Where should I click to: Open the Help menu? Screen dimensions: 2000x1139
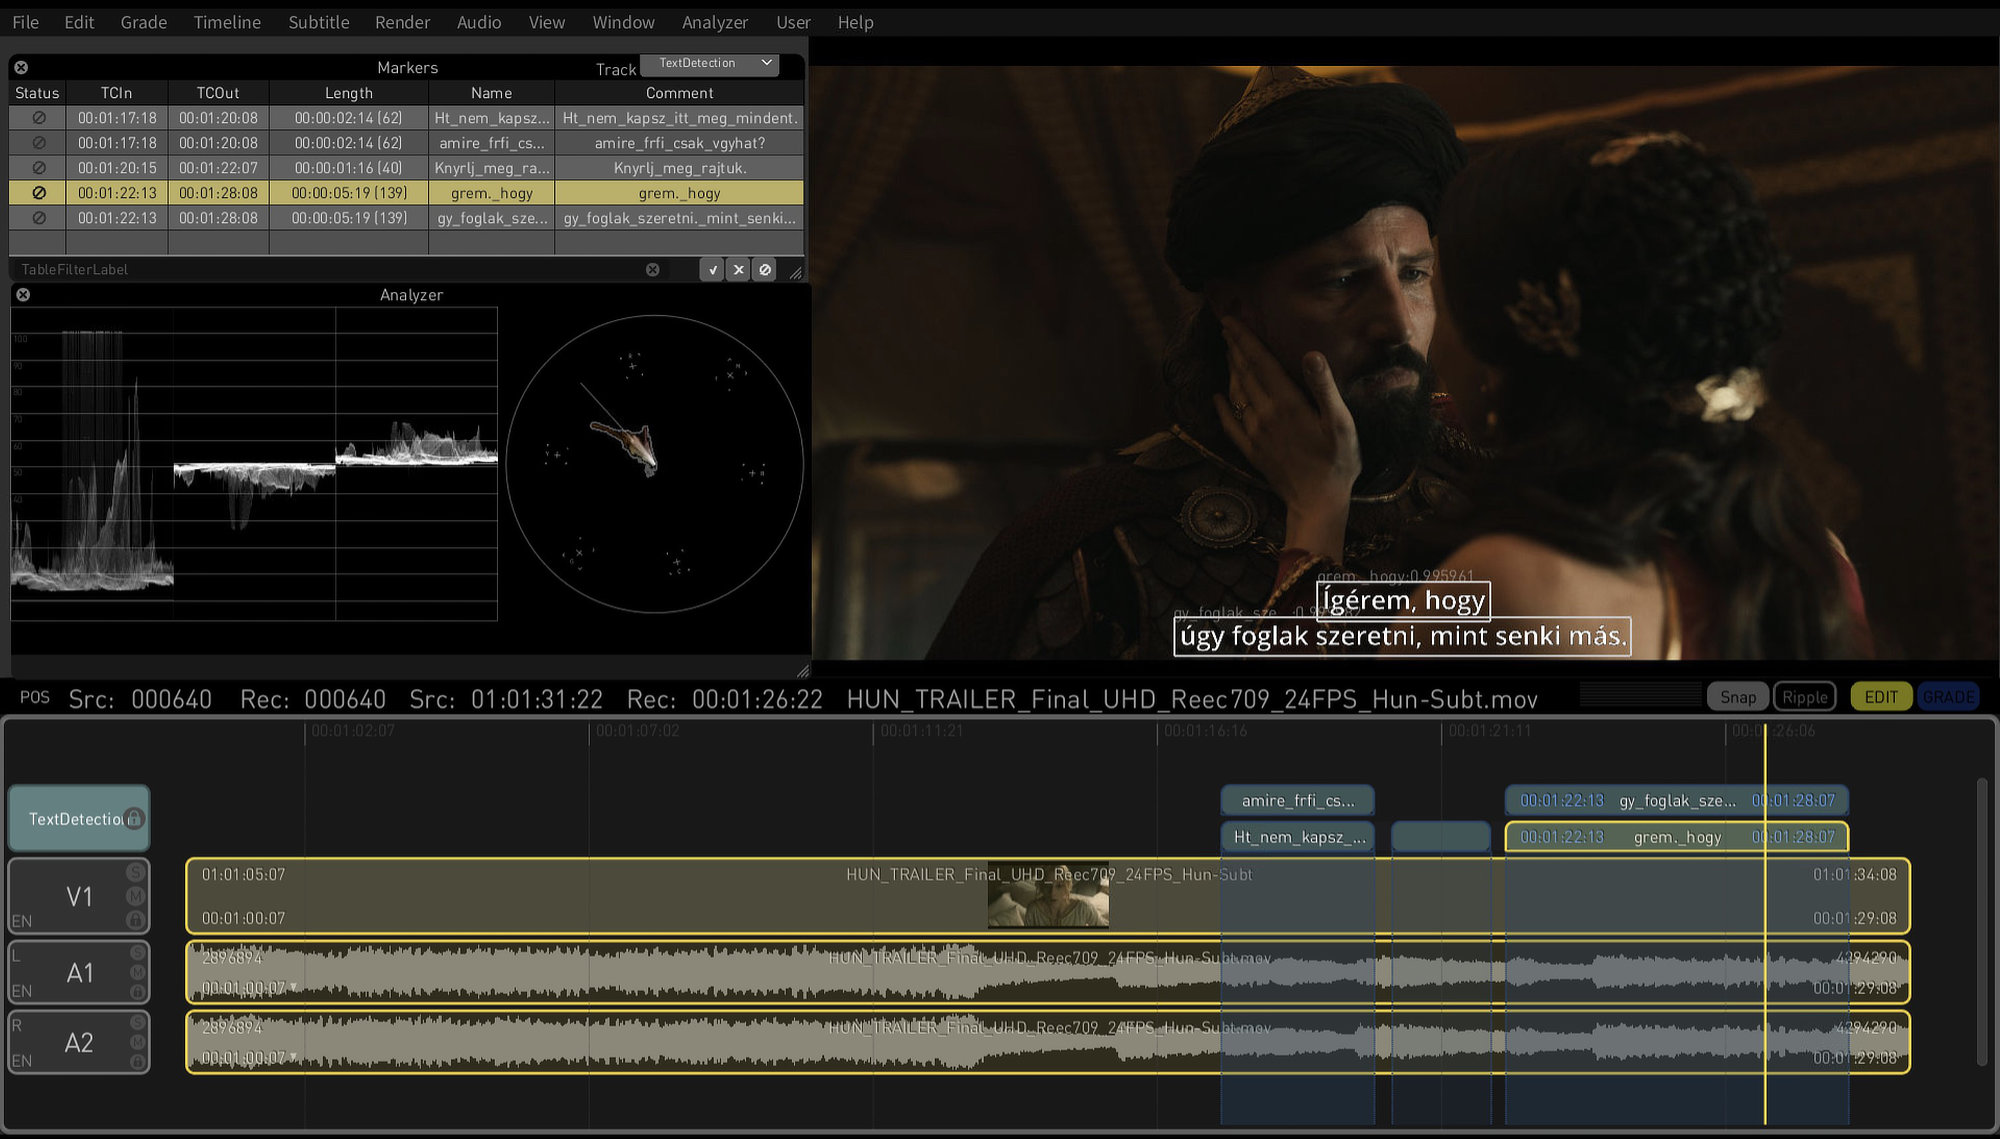(x=855, y=22)
